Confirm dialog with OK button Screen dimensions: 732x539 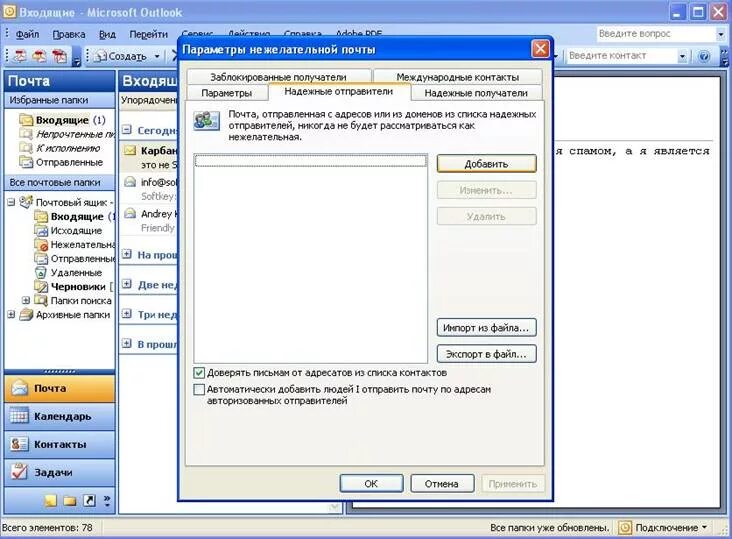pyautogui.click(x=371, y=483)
